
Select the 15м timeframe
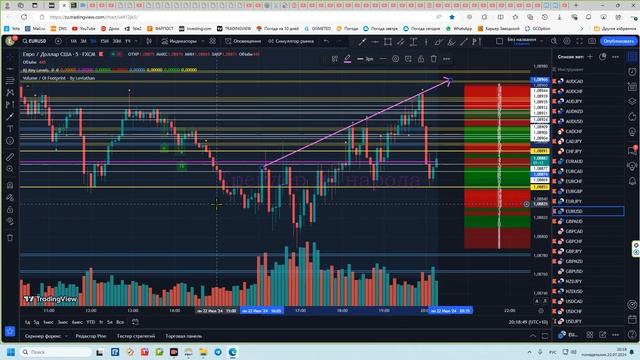(104, 41)
